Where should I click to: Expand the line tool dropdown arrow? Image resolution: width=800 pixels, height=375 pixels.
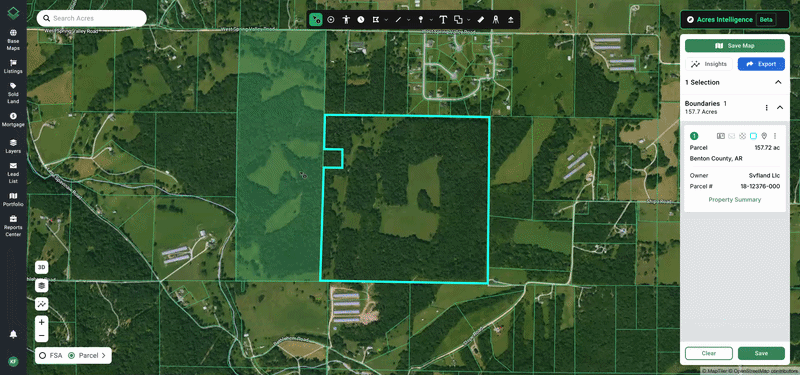pos(409,20)
